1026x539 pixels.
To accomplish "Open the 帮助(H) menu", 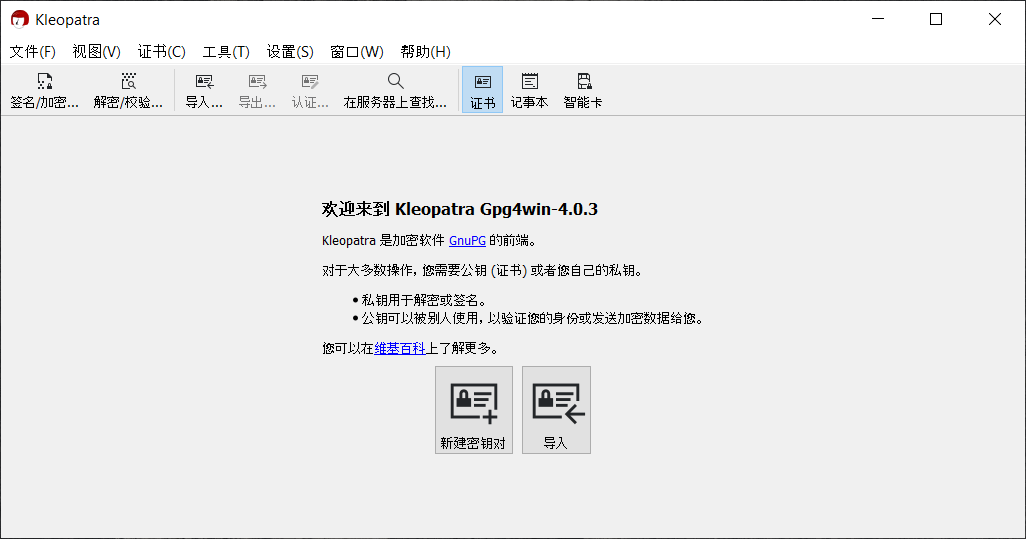I will 425,52.
